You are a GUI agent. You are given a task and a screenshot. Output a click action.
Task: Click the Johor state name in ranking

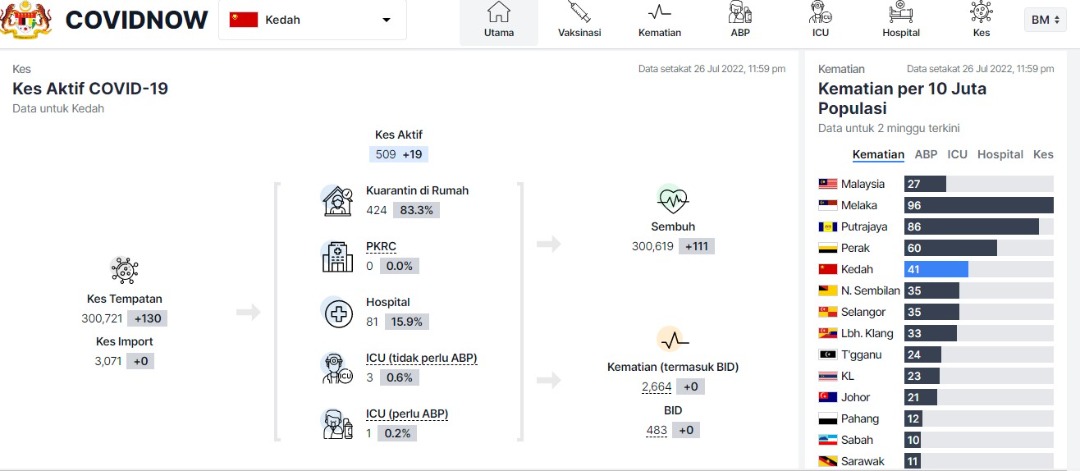(x=855, y=397)
